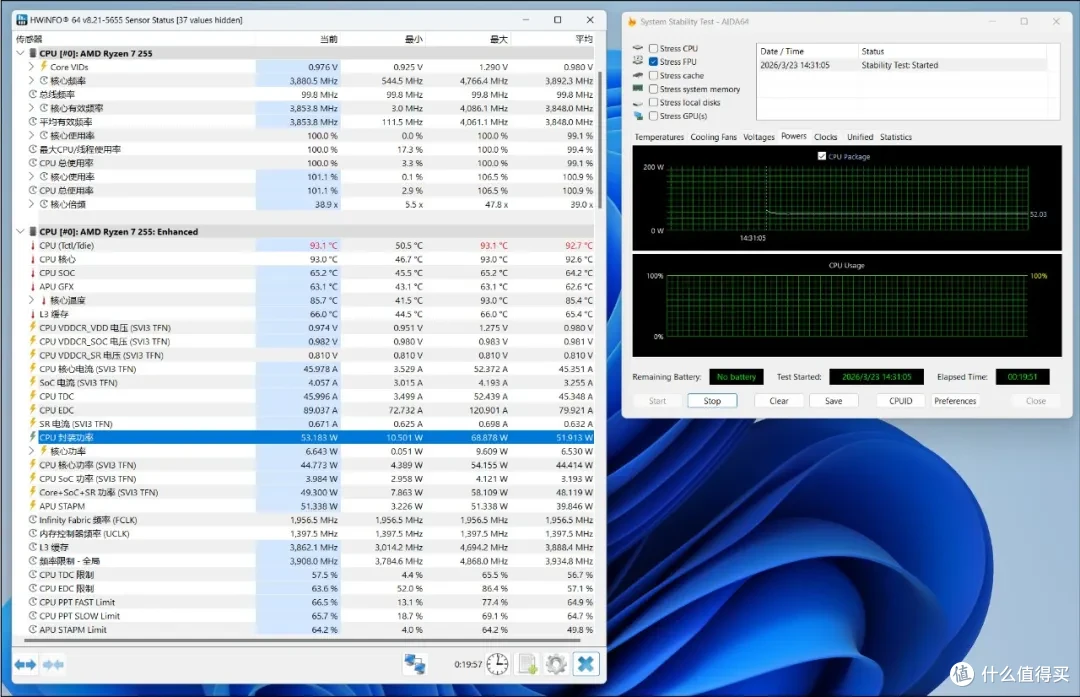Click lightning icon beside CPU TDC

click(x=32, y=396)
